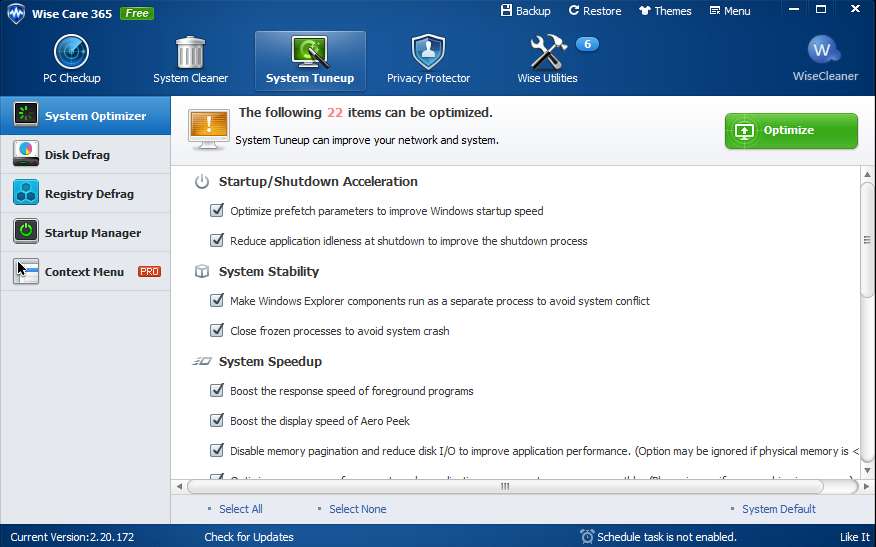Select the Disk Defrag sidebar icon
This screenshot has width=876, height=547.
click(27, 154)
